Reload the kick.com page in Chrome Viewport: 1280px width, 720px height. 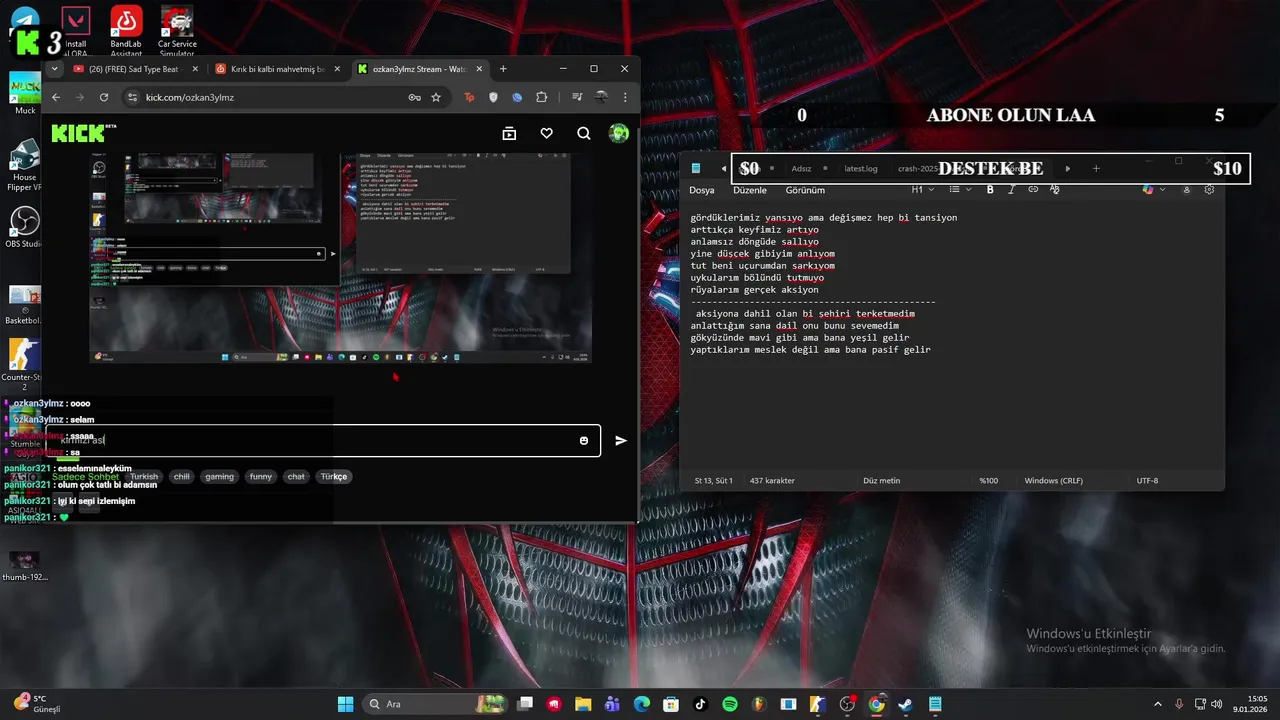click(104, 97)
